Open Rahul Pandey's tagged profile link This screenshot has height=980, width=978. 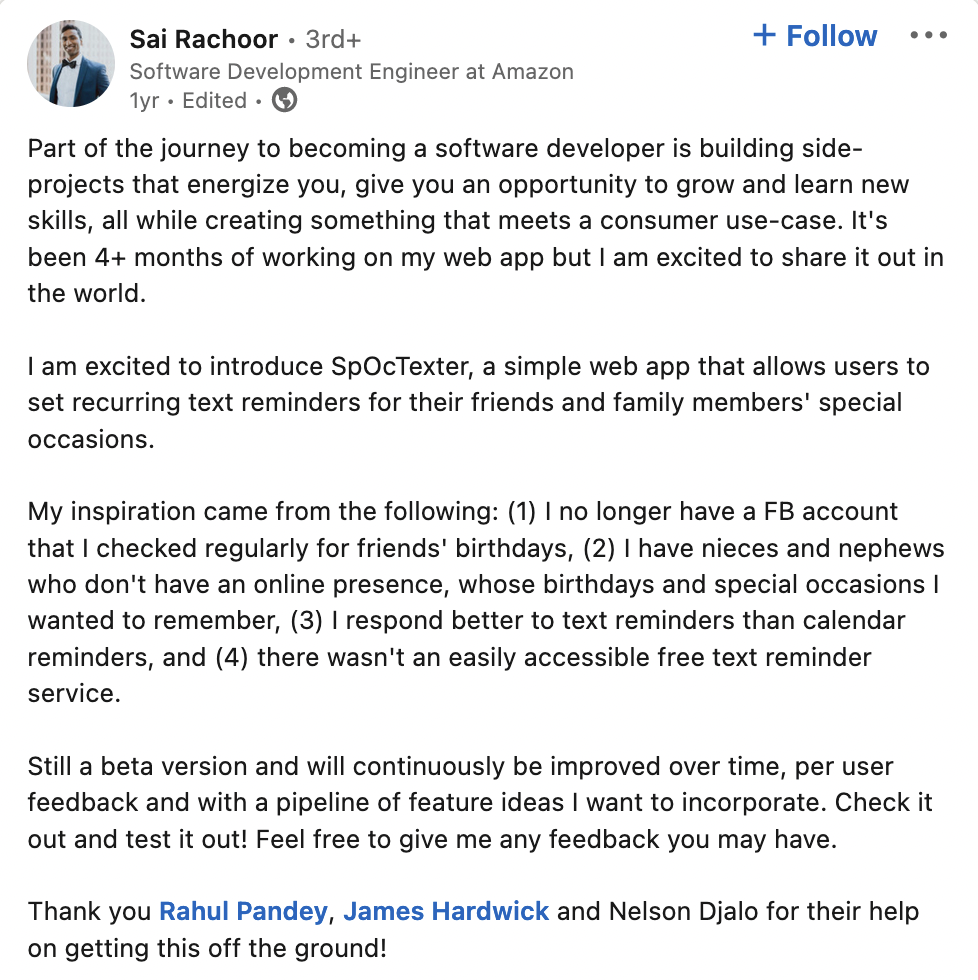click(243, 911)
